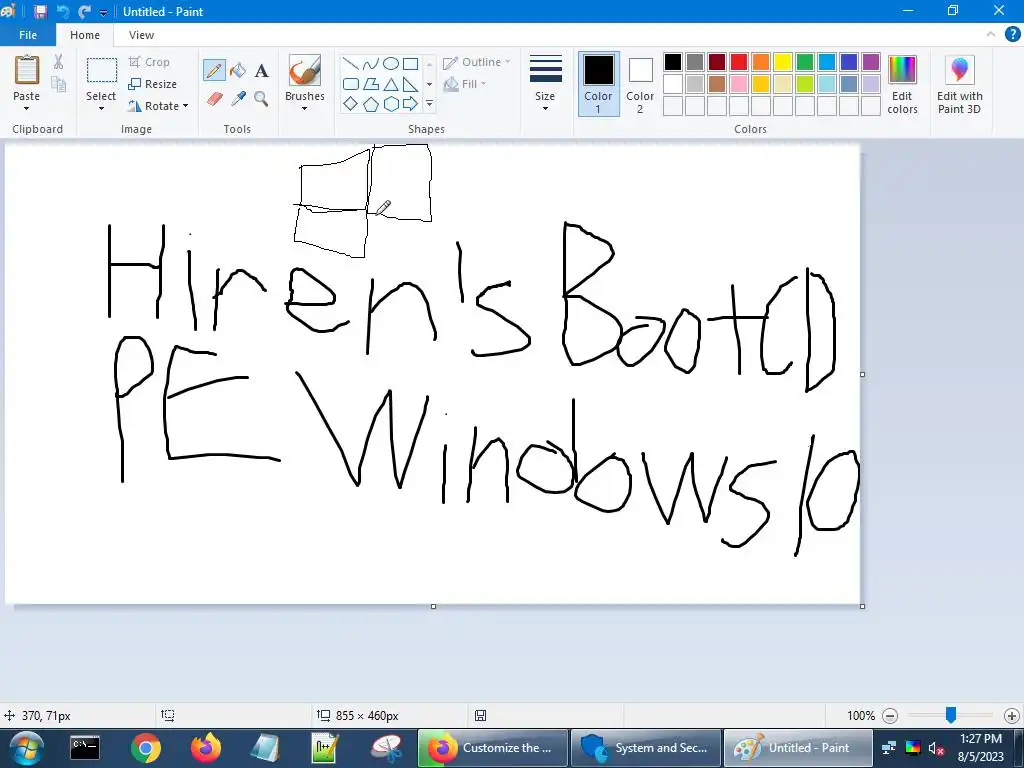This screenshot has height=768, width=1024.
Task: Choose the Diamond shape
Action: (x=351, y=104)
